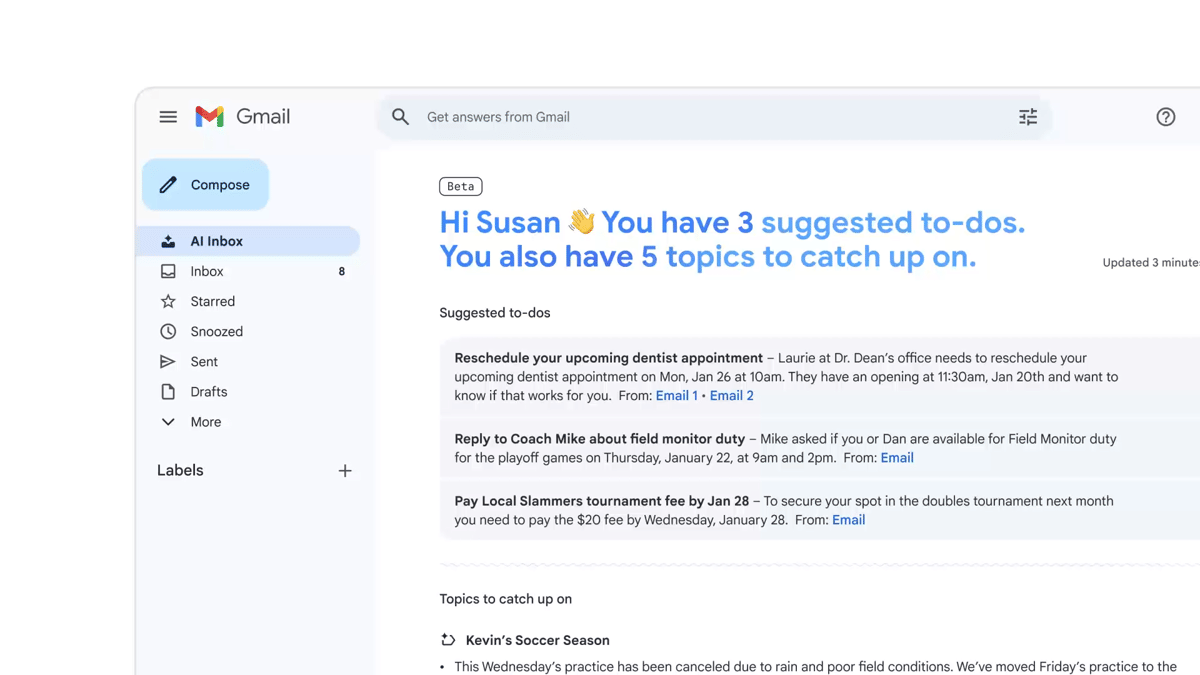This screenshot has width=1200, height=675.
Task: Open the Email link from Coach Mike
Action: pyautogui.click(x=897, y=457)
